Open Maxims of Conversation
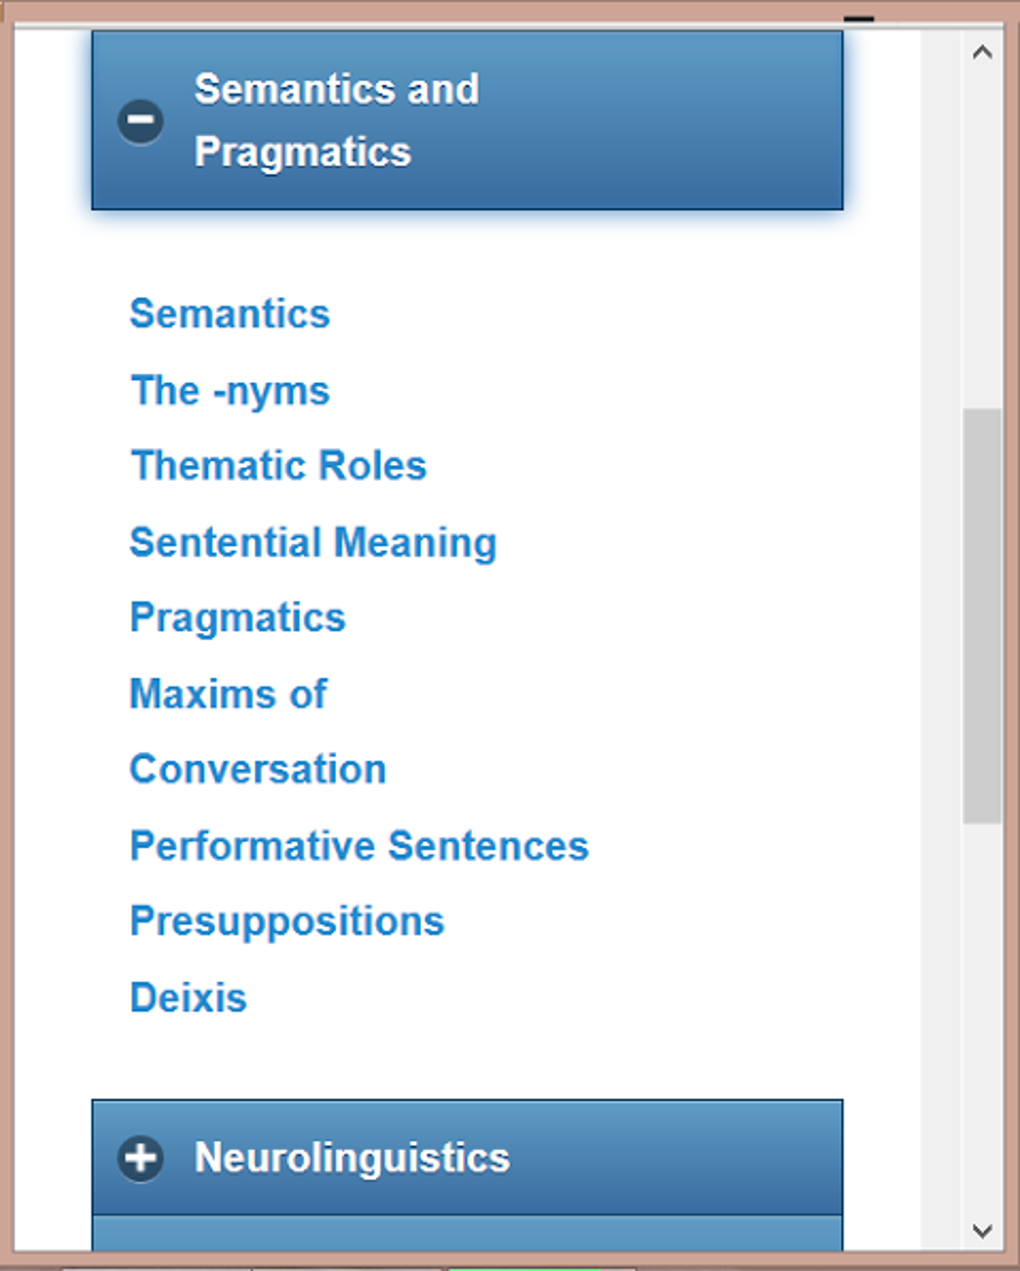This screenshot has height=1271, width=1020. click(x=256, y=730)
